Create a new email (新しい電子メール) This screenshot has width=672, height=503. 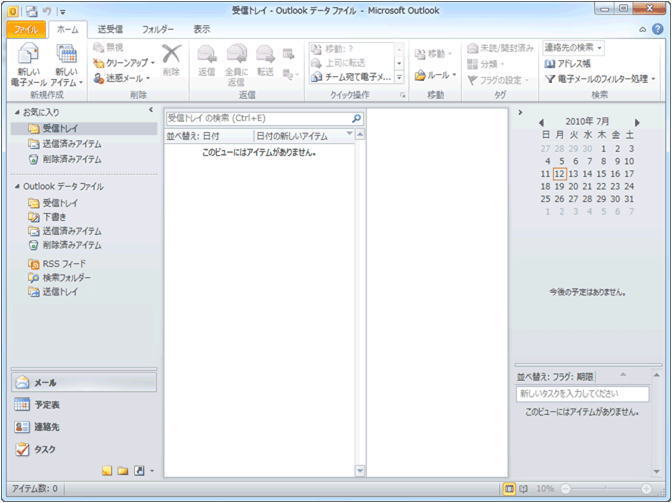[x=28, y=65]
